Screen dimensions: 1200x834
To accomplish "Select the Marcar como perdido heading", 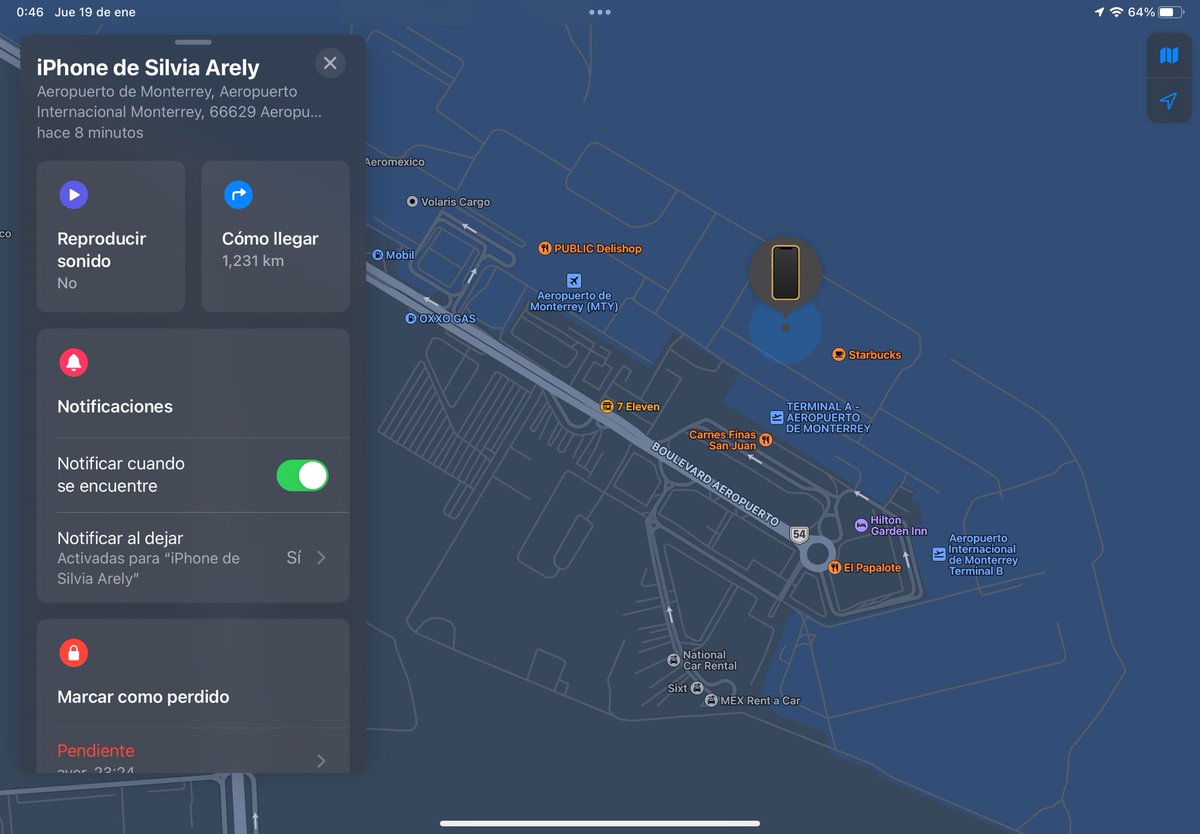I will tap(143, 697).
